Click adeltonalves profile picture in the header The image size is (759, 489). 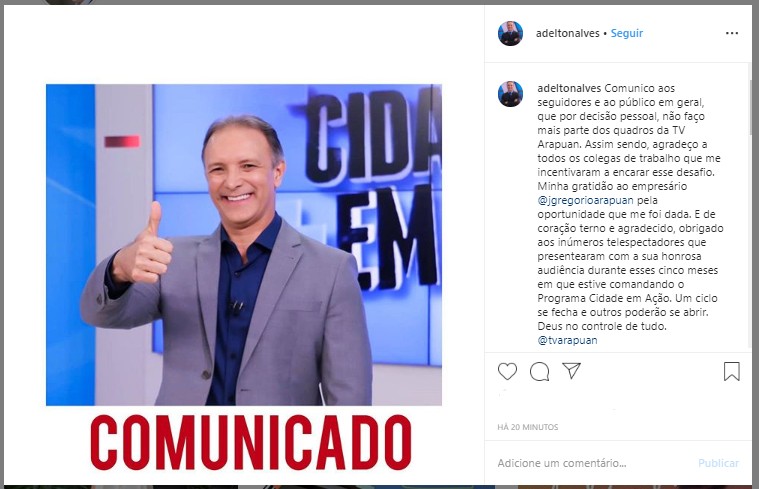coord(510,33)
